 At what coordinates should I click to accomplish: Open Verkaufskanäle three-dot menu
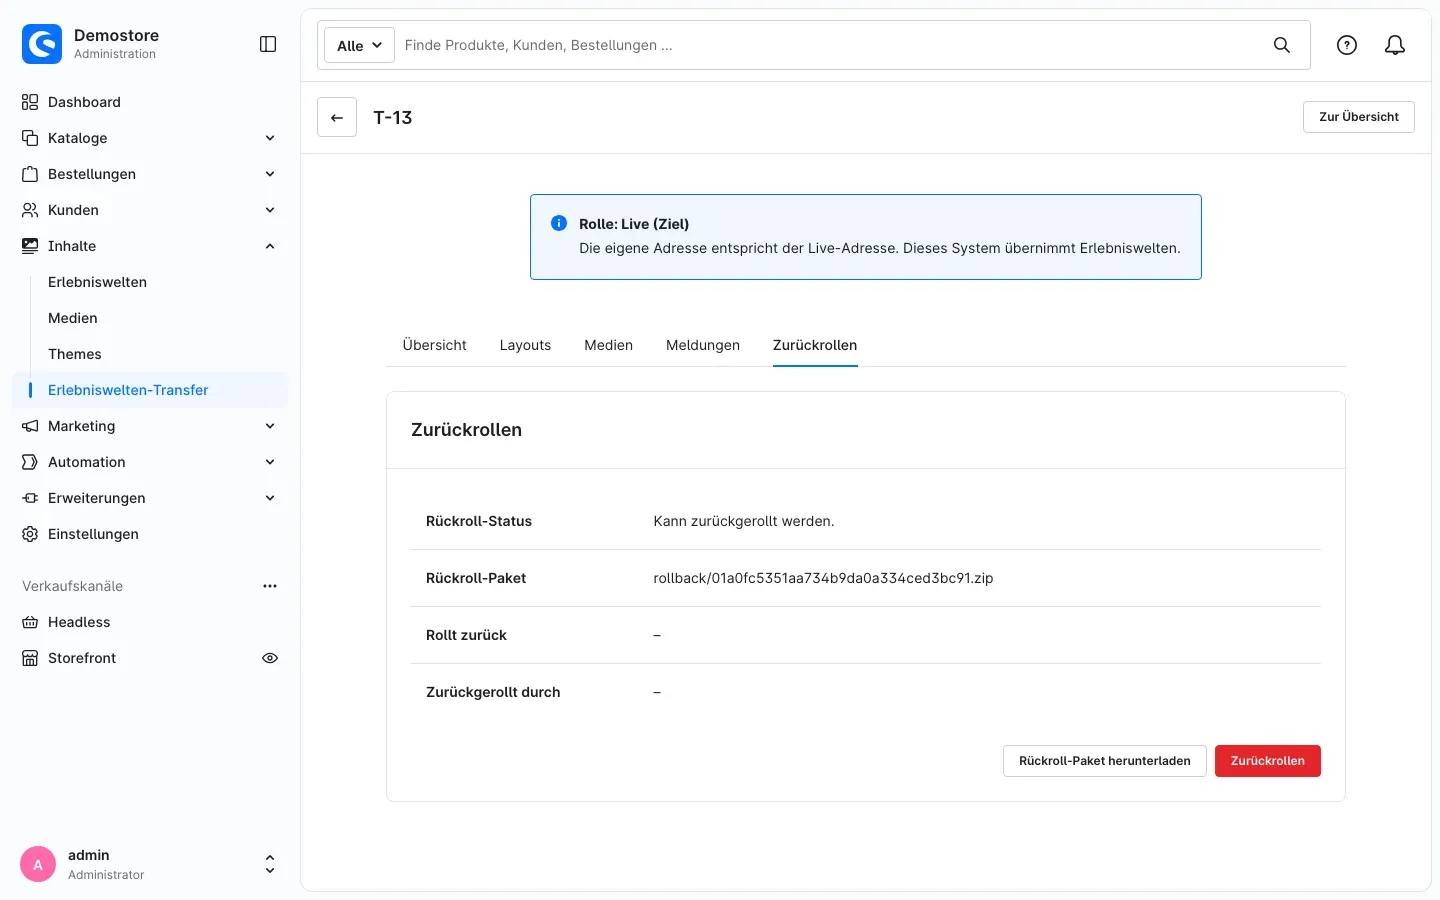tap(270, 586)
